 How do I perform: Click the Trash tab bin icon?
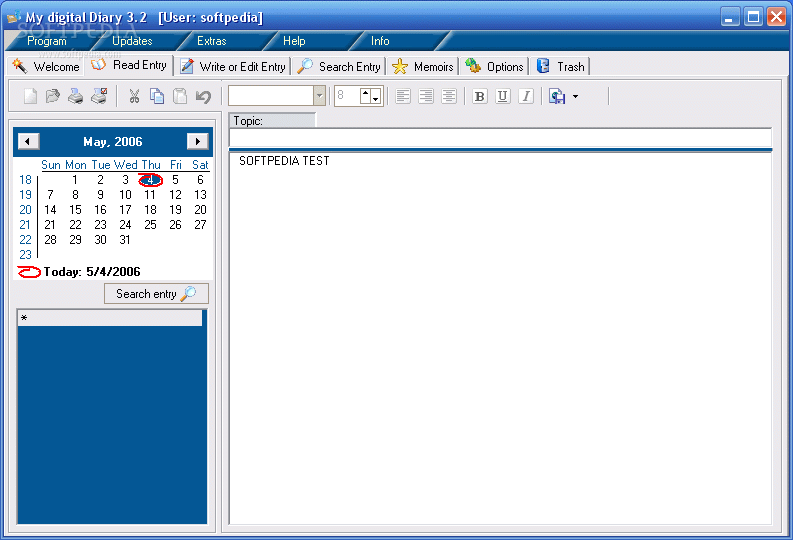543,66
